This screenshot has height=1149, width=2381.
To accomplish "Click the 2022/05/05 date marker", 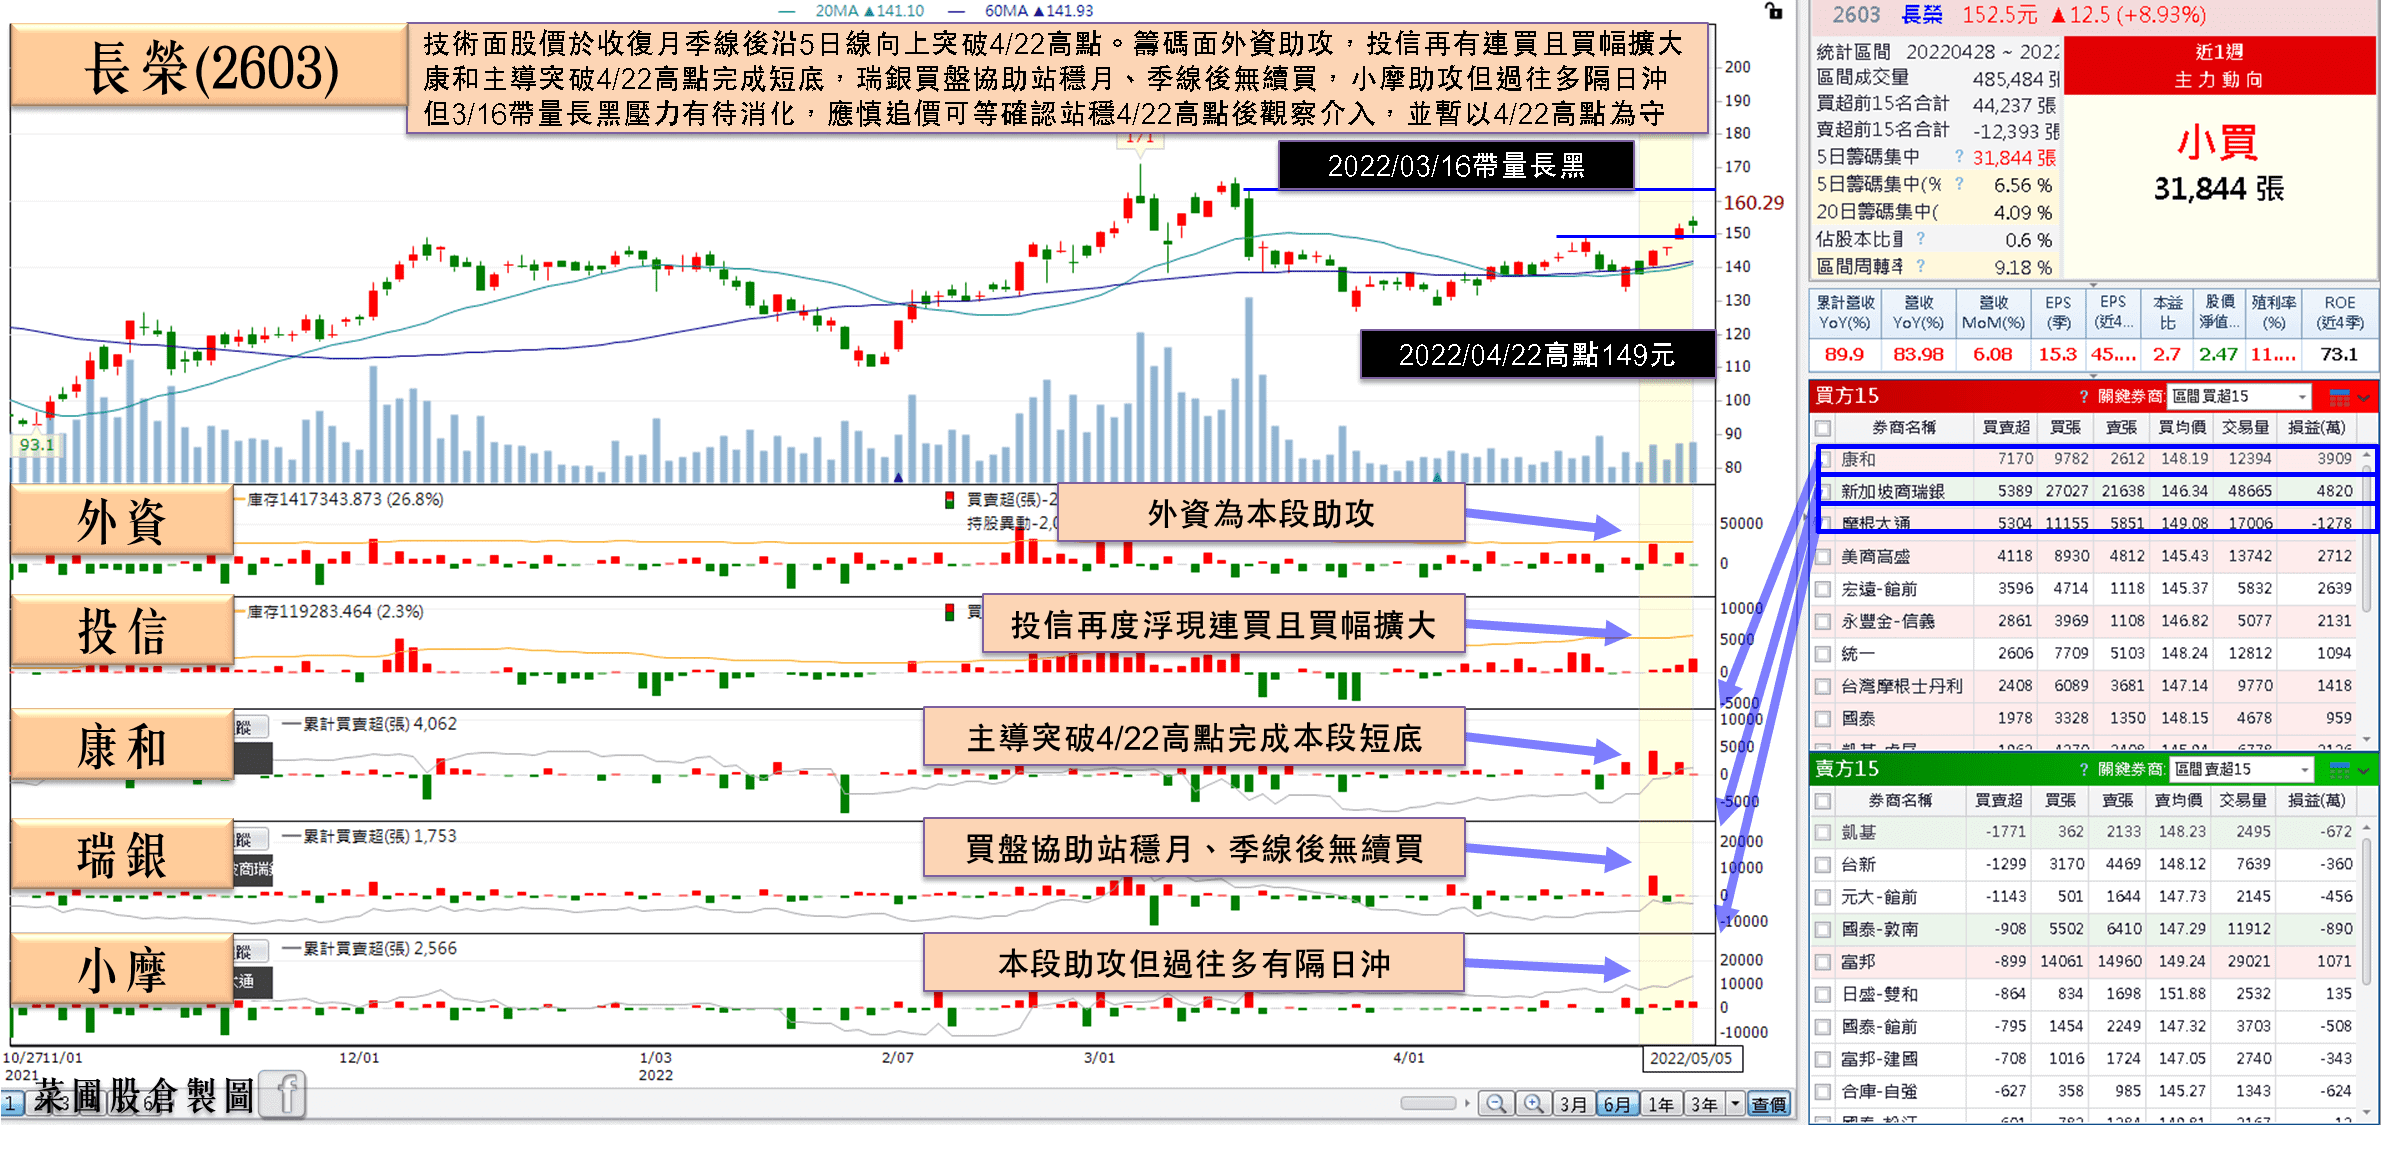I will (x=1691, y=1058).
